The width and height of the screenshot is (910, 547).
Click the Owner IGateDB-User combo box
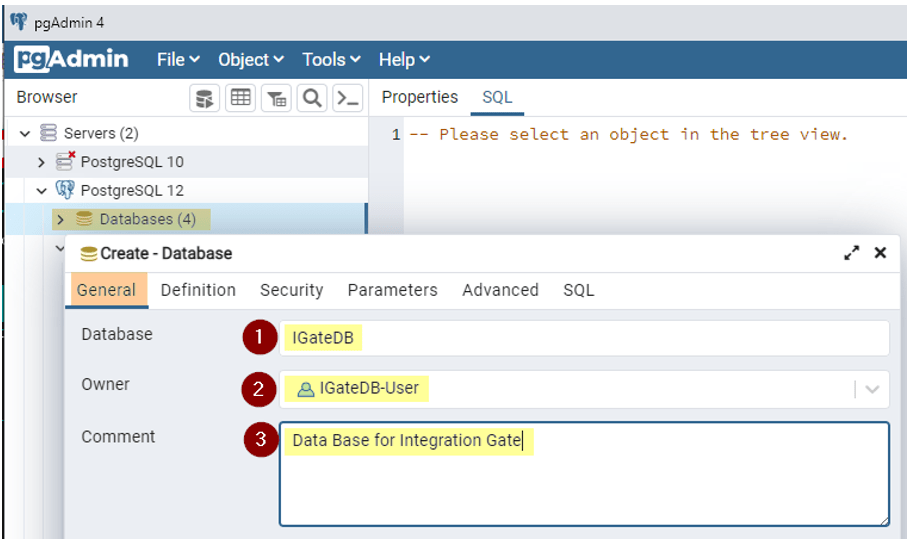tap(584, 389)
